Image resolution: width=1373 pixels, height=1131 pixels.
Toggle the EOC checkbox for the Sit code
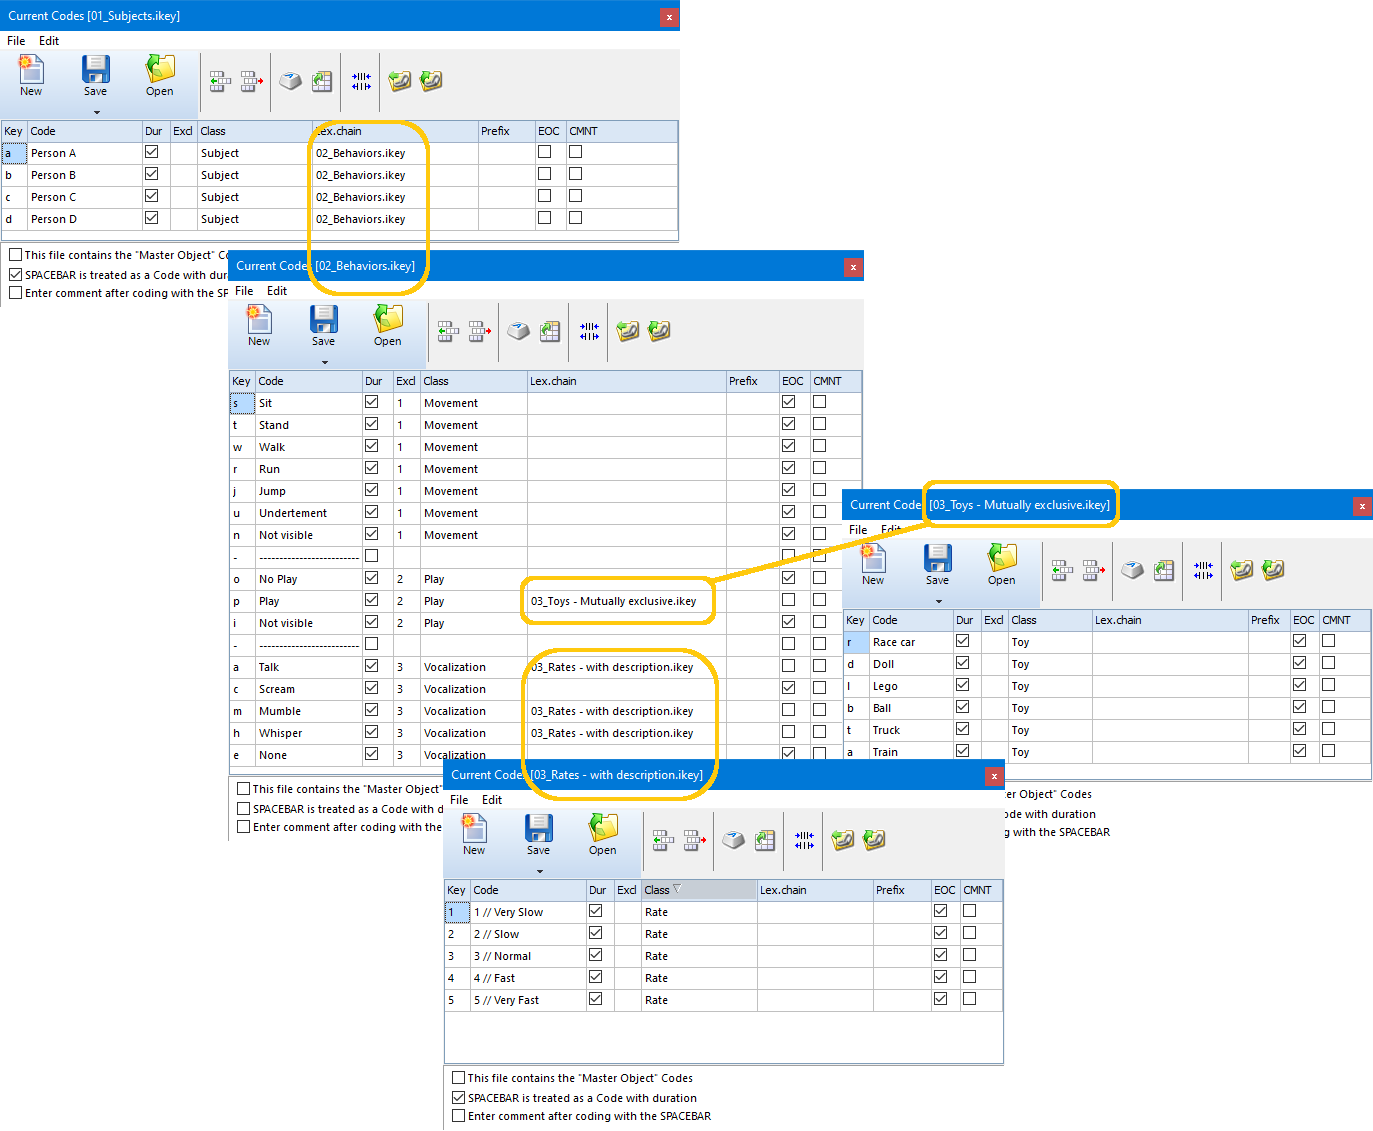click(x=788, y=401)
